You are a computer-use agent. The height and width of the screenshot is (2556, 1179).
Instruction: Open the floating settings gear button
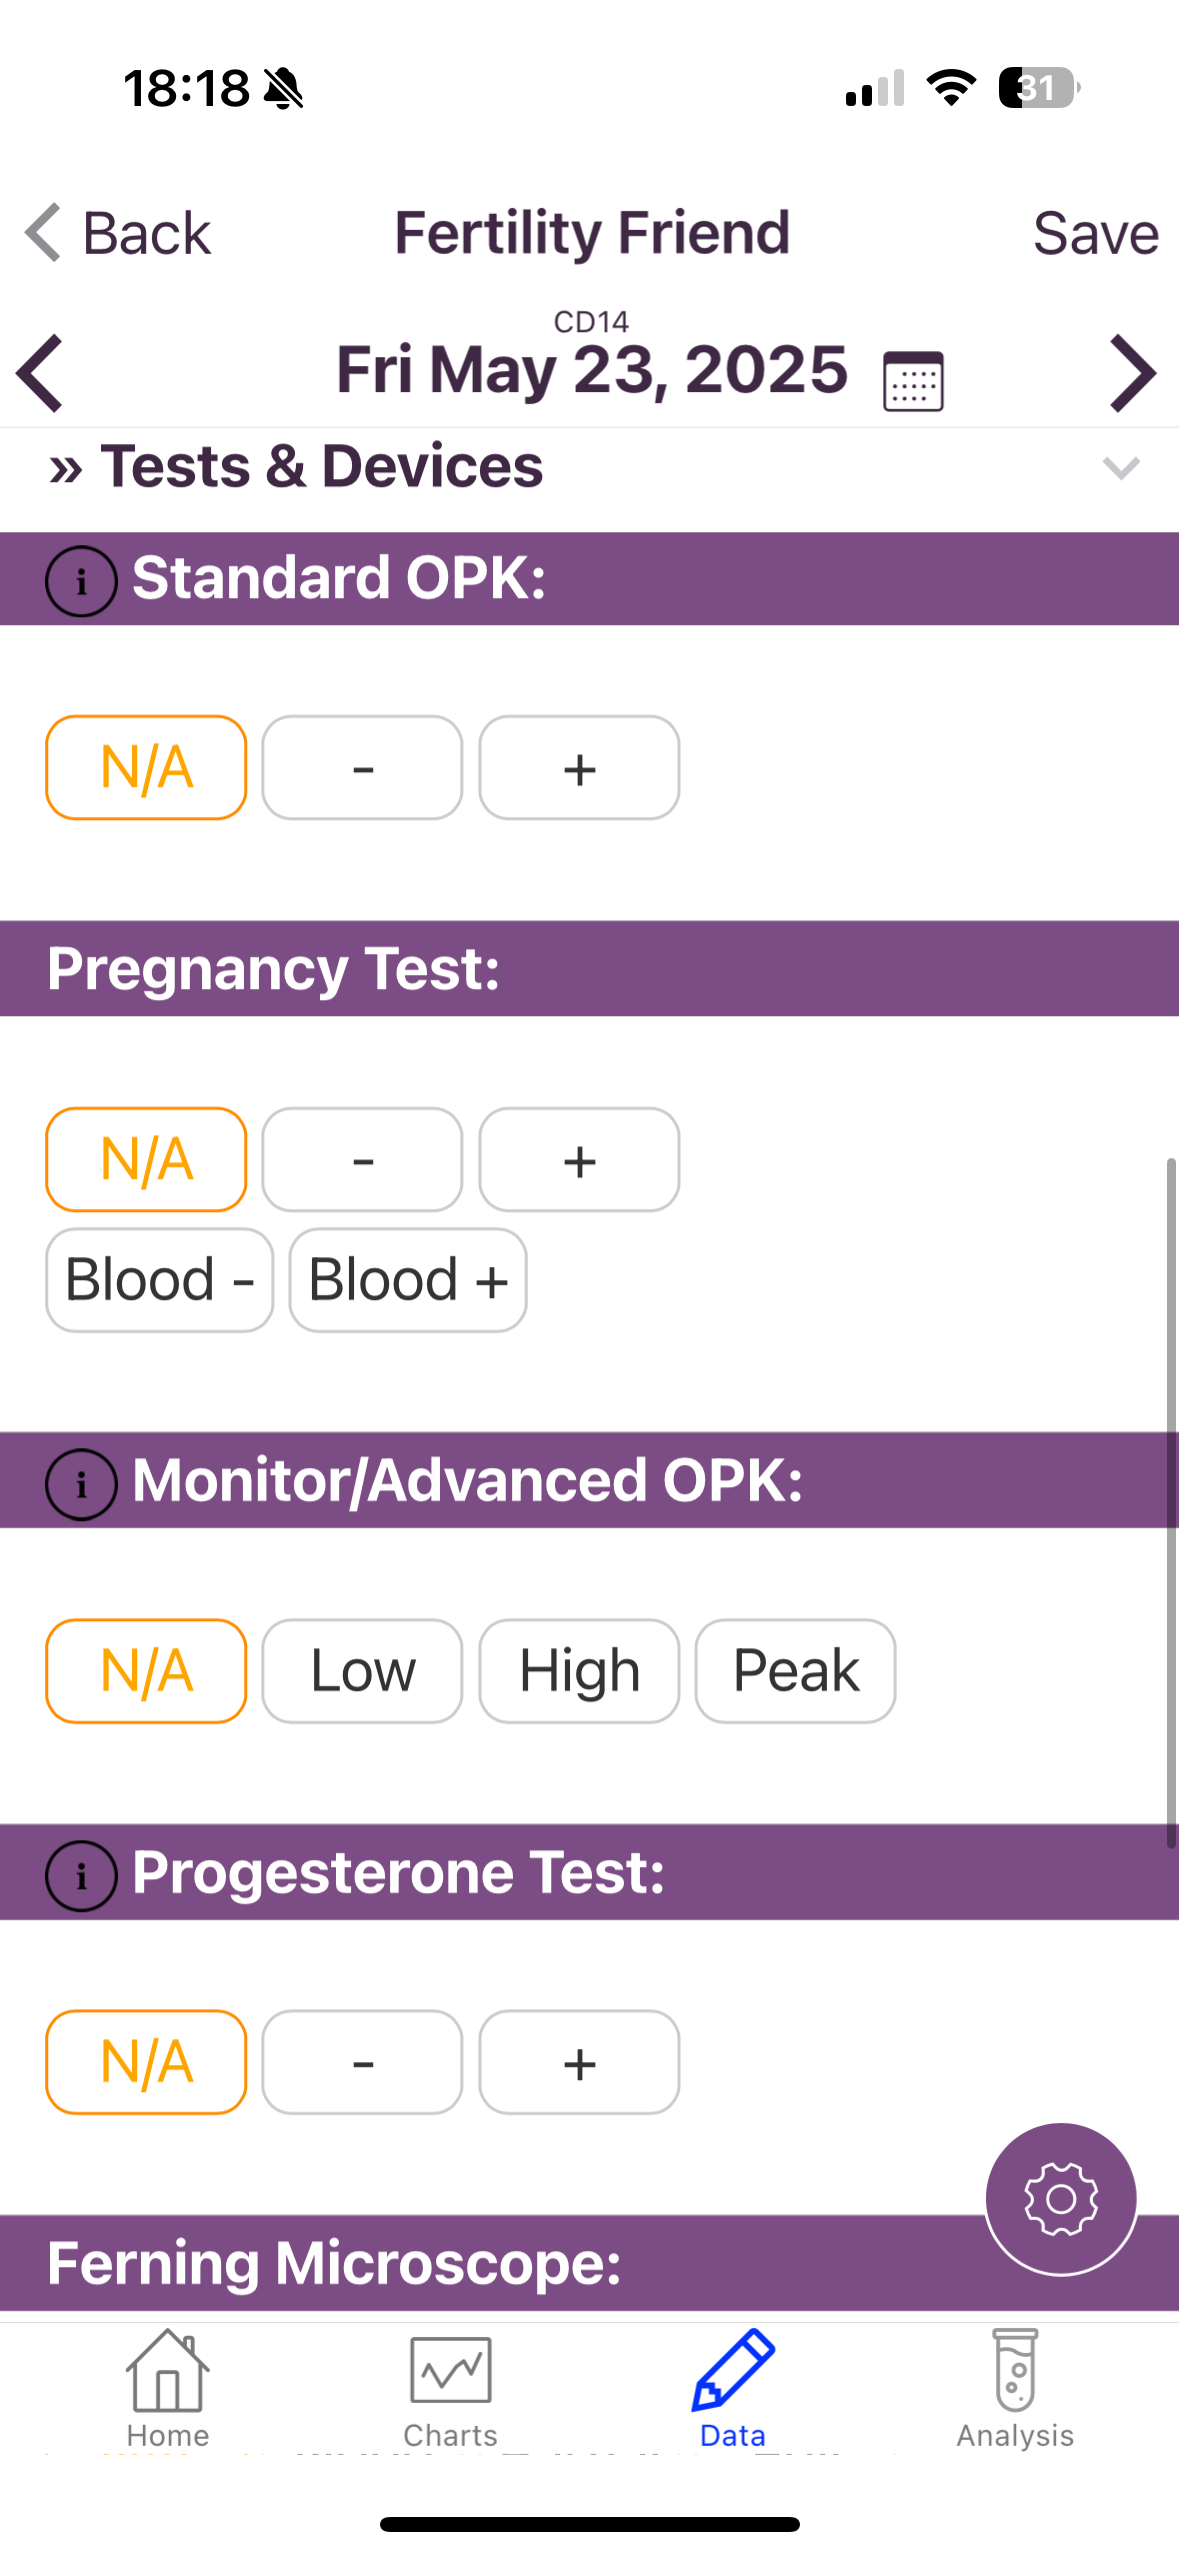click(1060, 2198)
